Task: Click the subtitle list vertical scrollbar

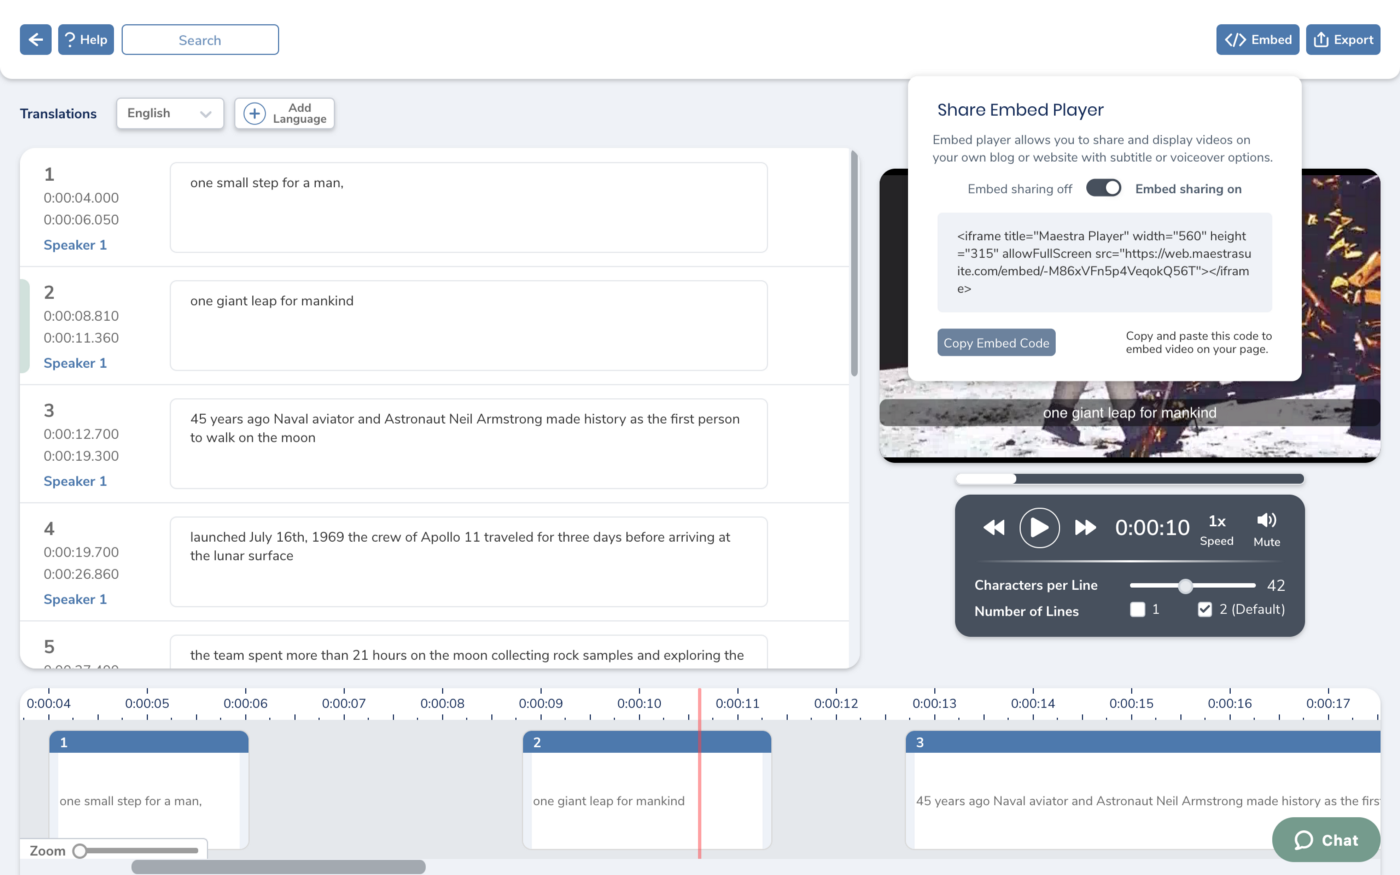Action: coord(854,263)
